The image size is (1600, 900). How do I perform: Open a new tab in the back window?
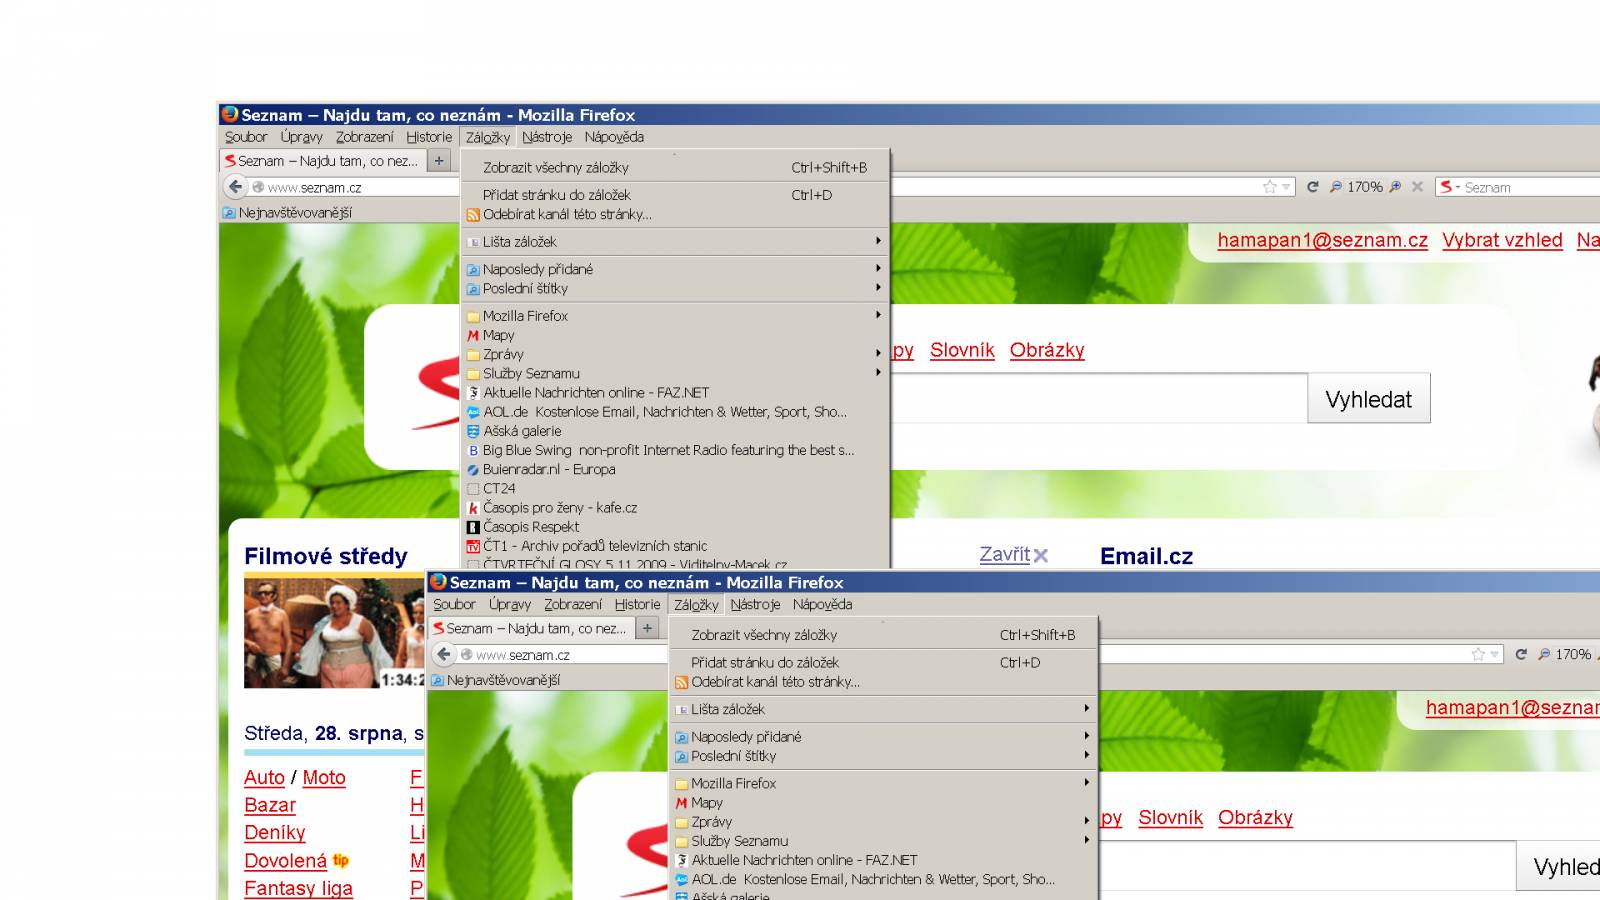click(439, 160)
